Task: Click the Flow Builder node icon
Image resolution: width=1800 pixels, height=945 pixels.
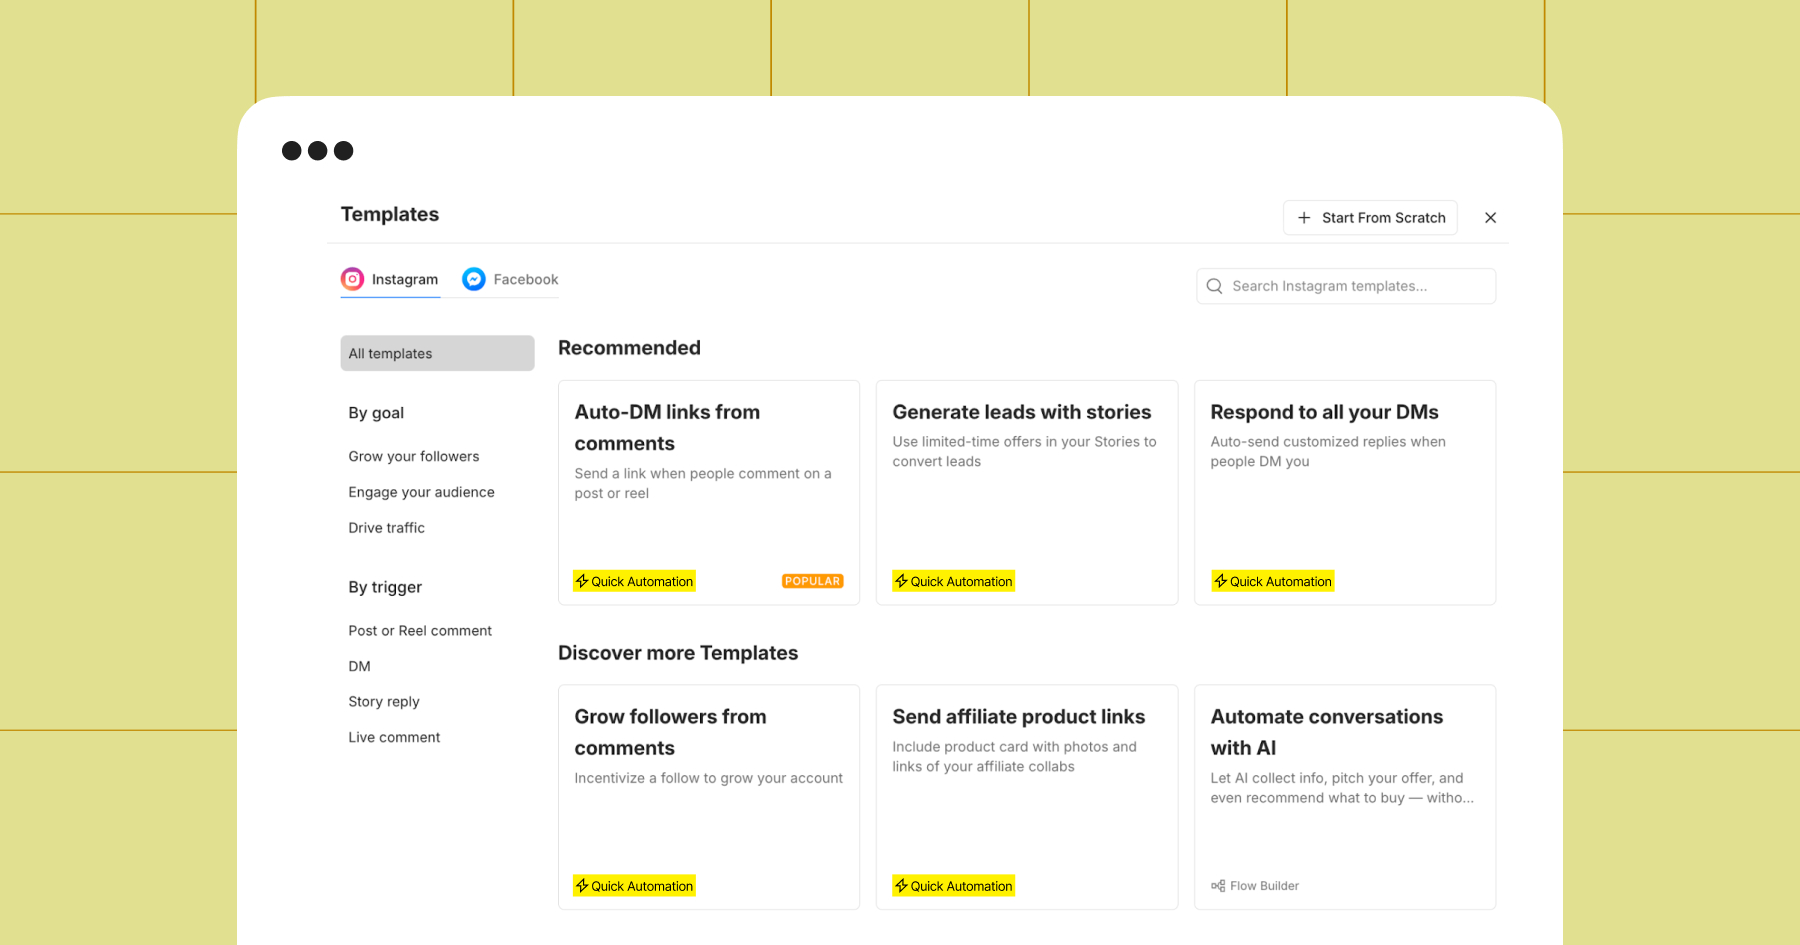Action: coord(1218,886)
